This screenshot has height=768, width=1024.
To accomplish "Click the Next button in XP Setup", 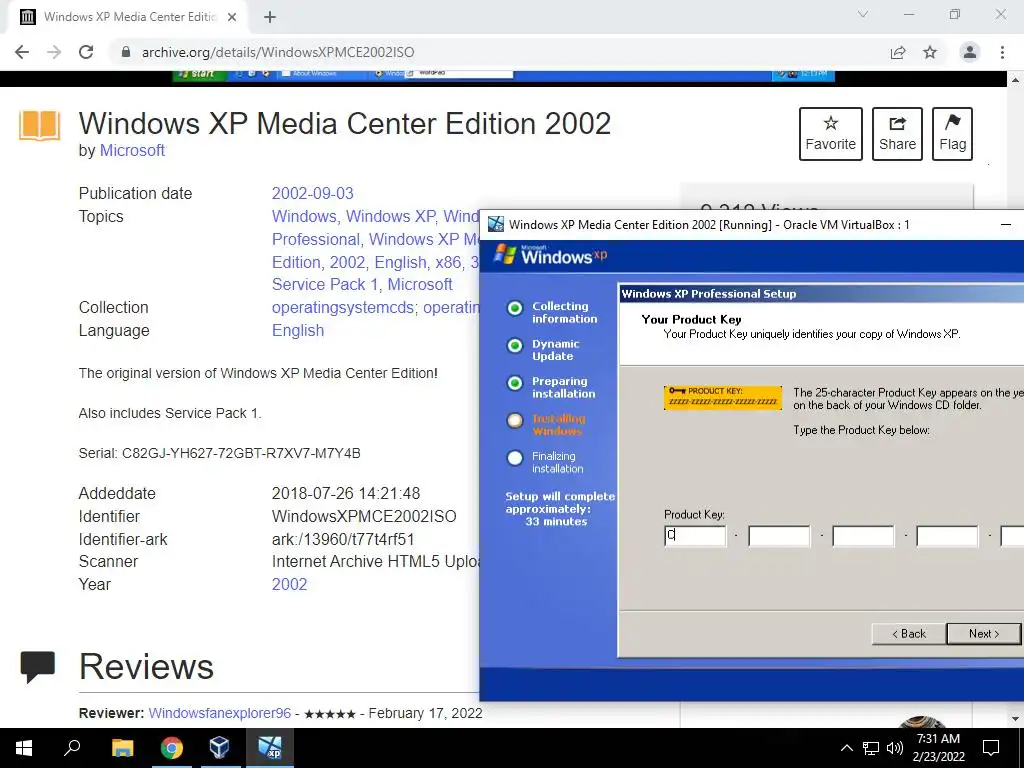I will (x=984, y=633).
